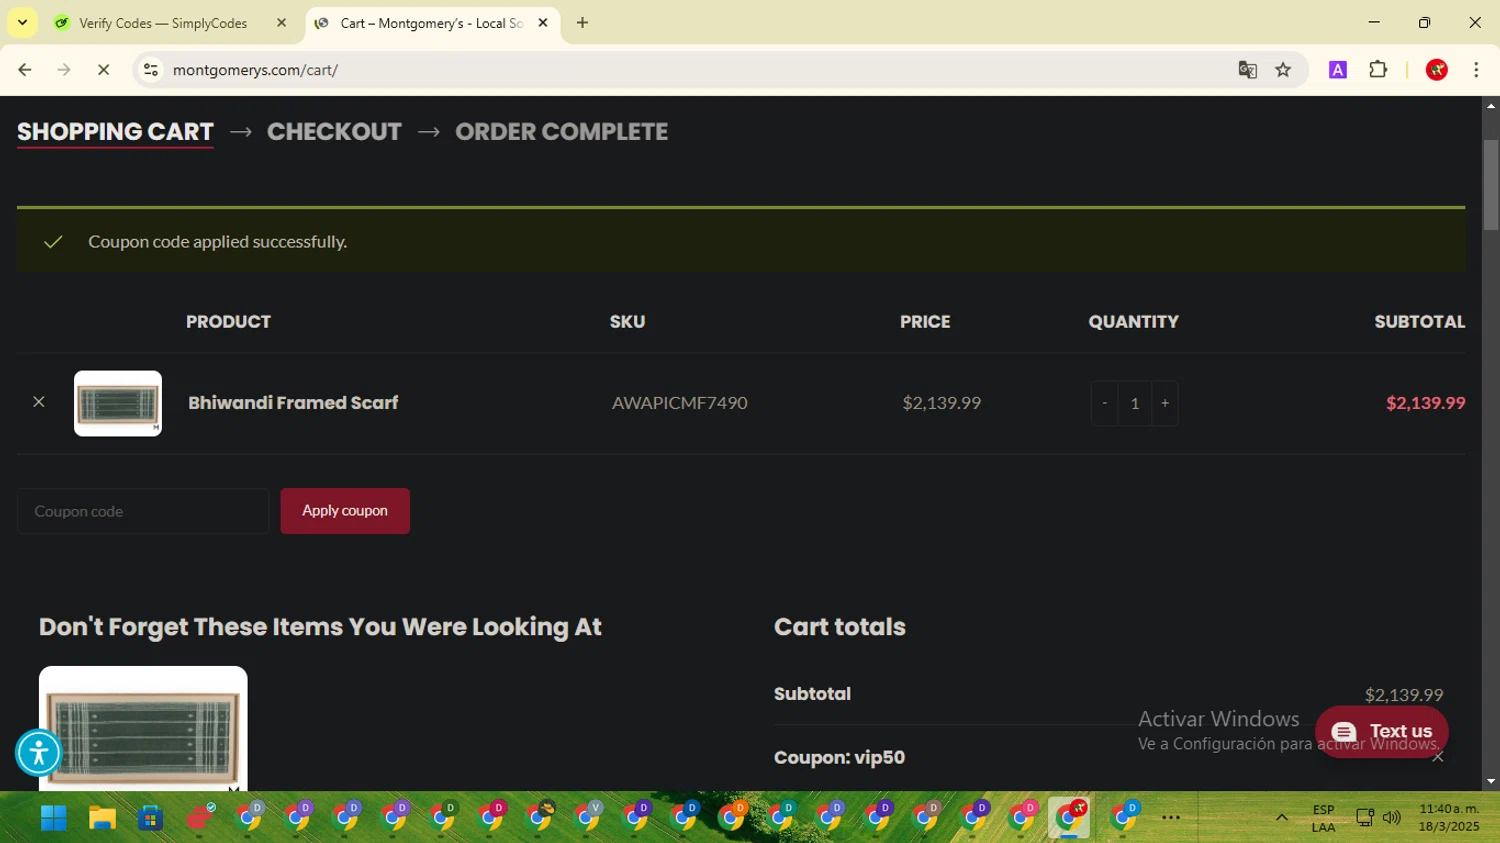
Task: Open the purple A extension icon
Action: 1338,70
